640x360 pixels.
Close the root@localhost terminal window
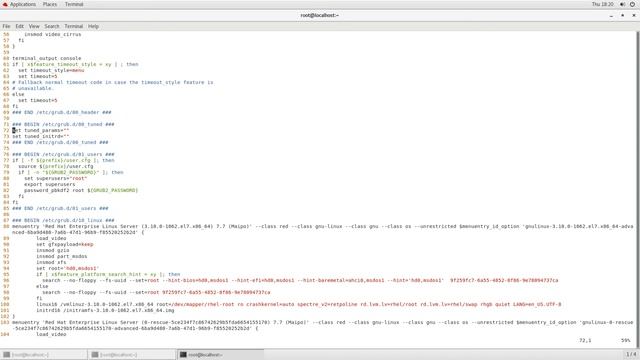point(634,16)
